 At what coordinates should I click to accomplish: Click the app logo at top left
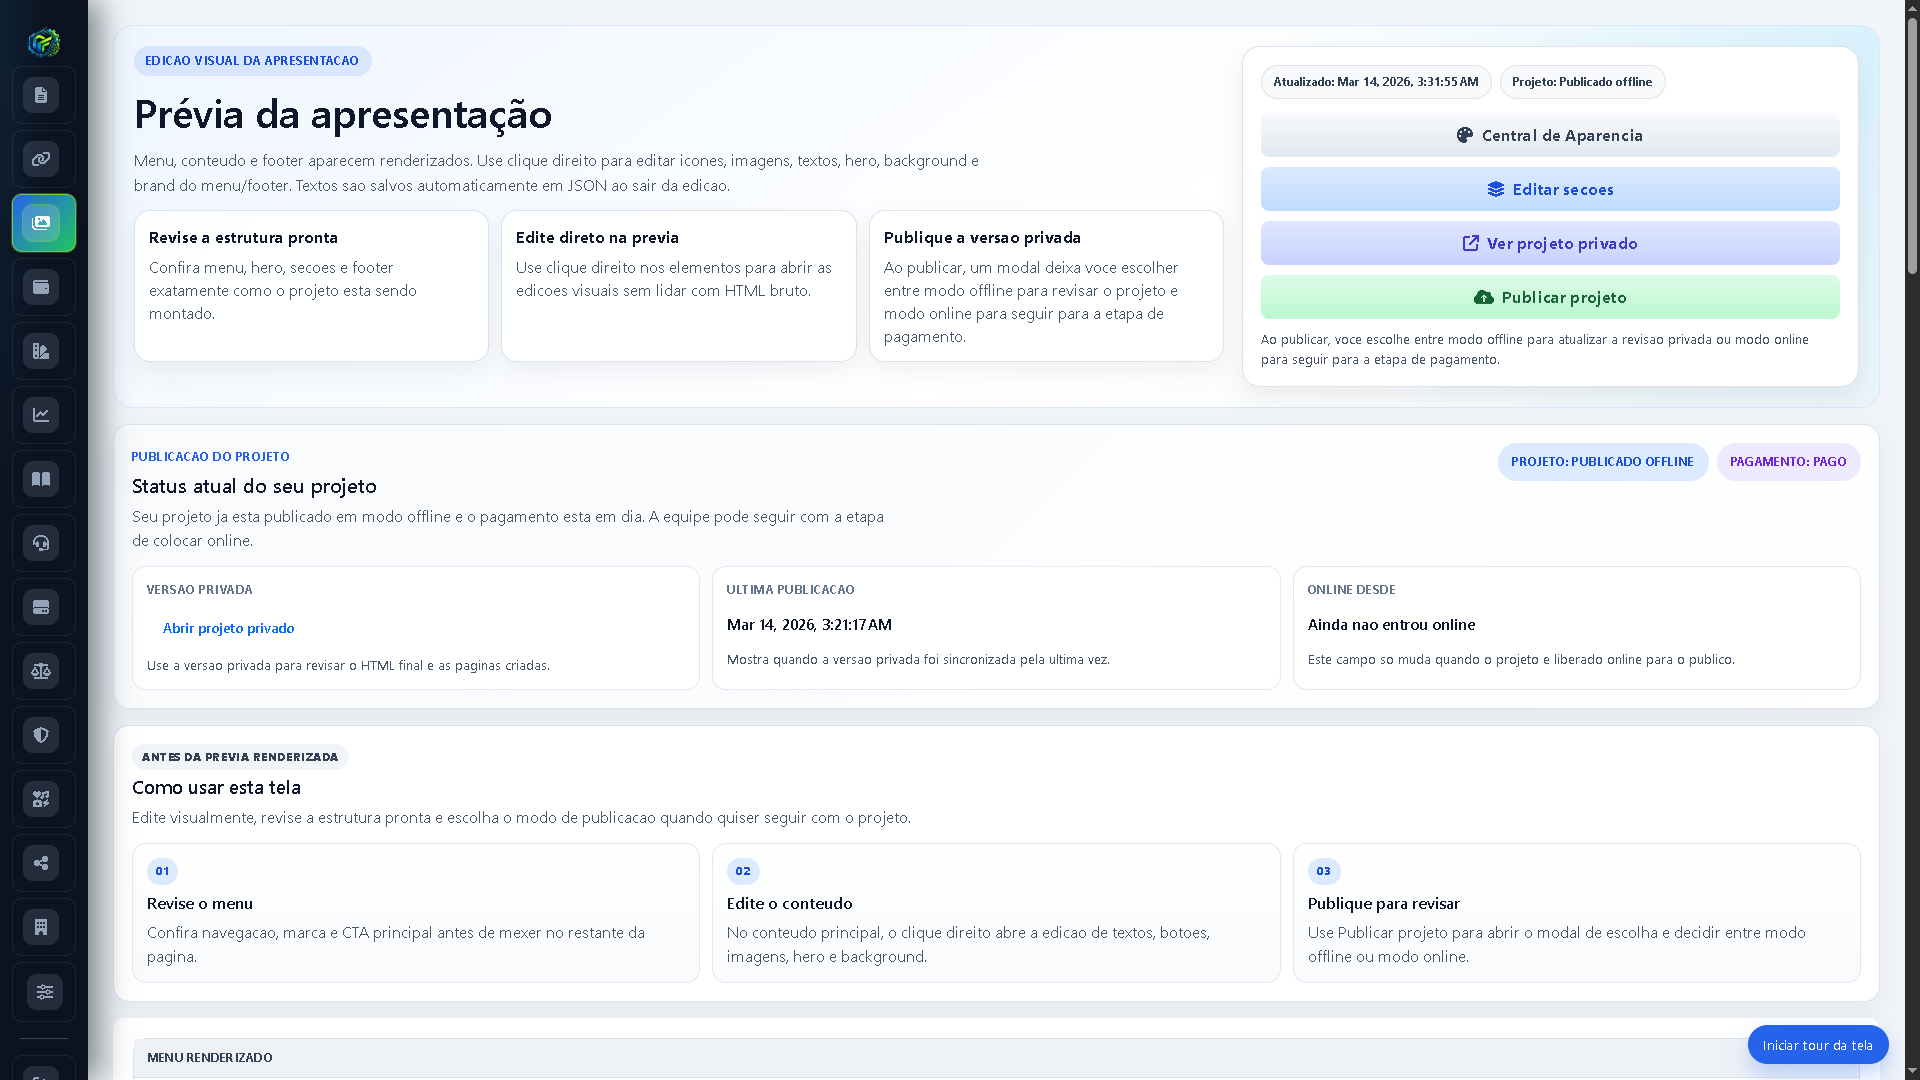(43, 42)
